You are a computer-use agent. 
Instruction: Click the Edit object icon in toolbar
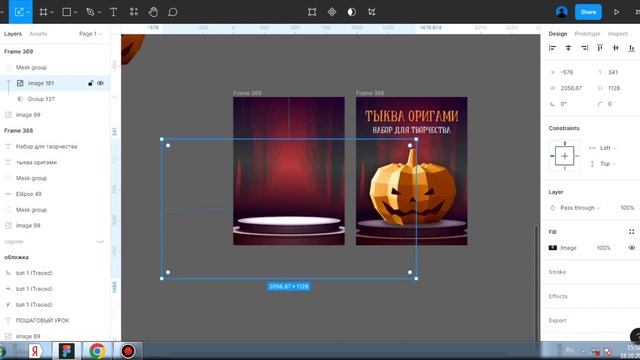click(312, 12)
